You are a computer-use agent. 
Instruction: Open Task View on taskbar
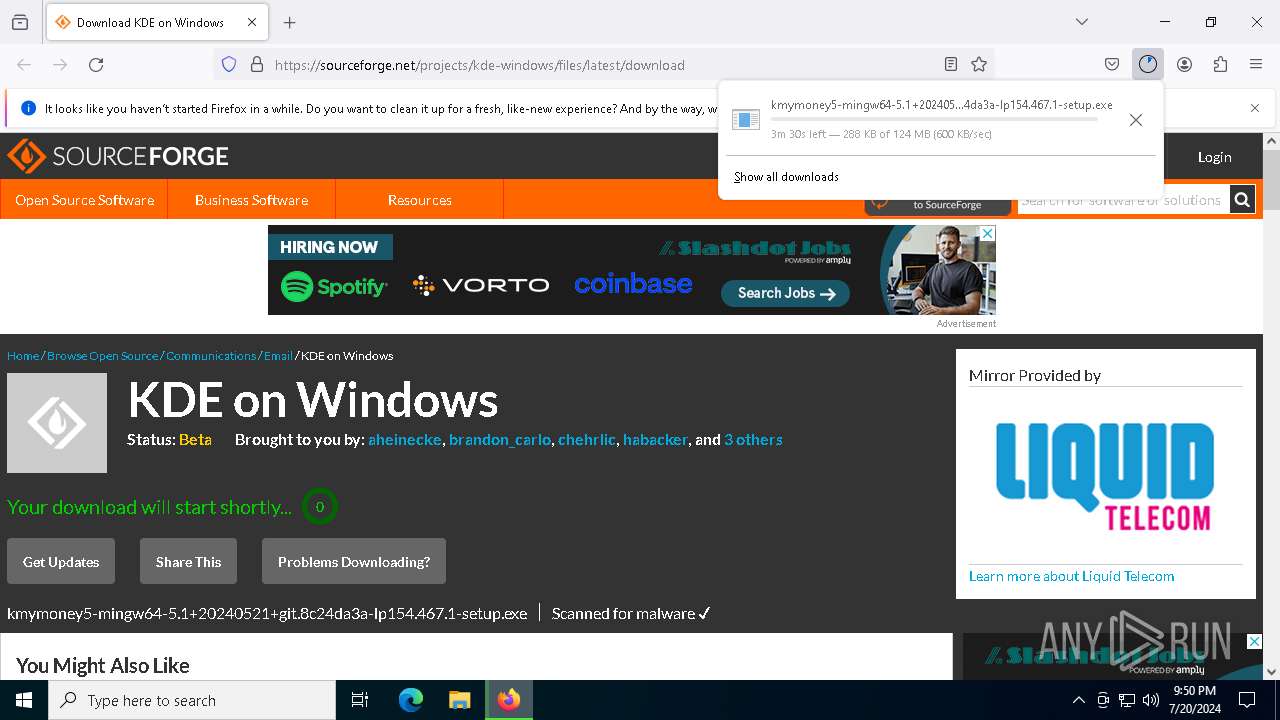click(360, 700)
